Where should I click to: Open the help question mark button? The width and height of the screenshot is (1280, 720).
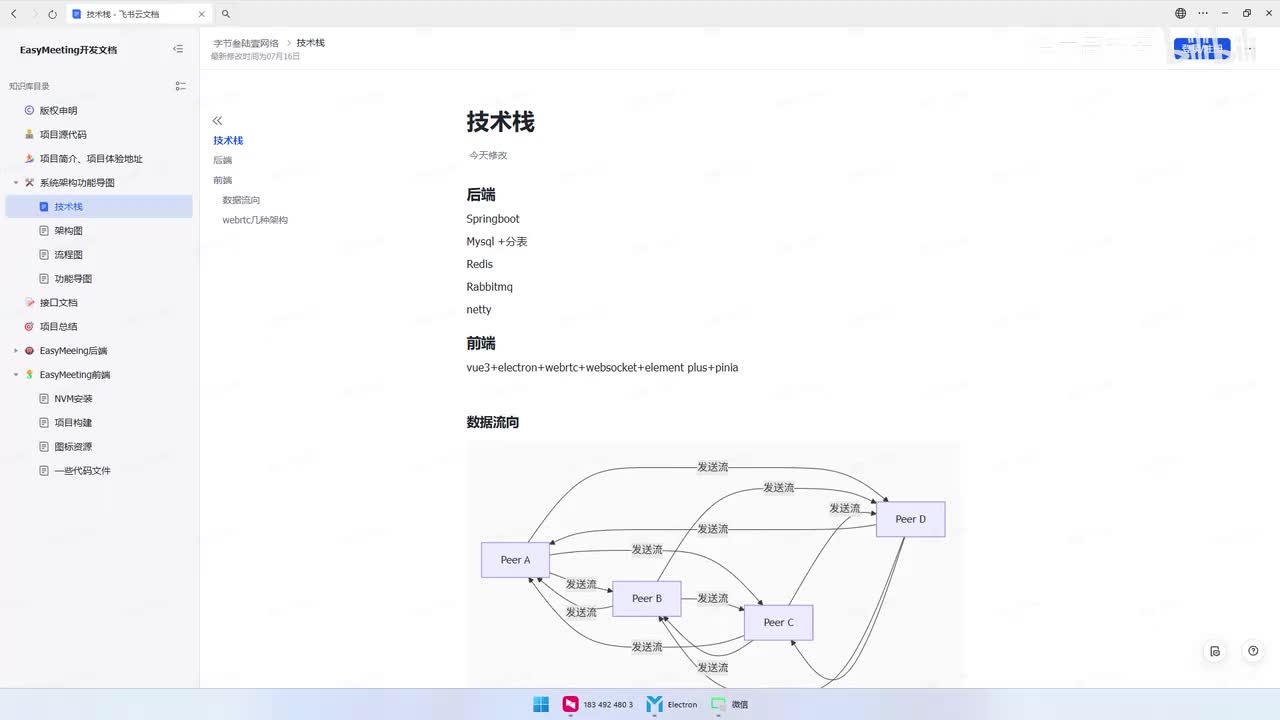click(1253, 651)
